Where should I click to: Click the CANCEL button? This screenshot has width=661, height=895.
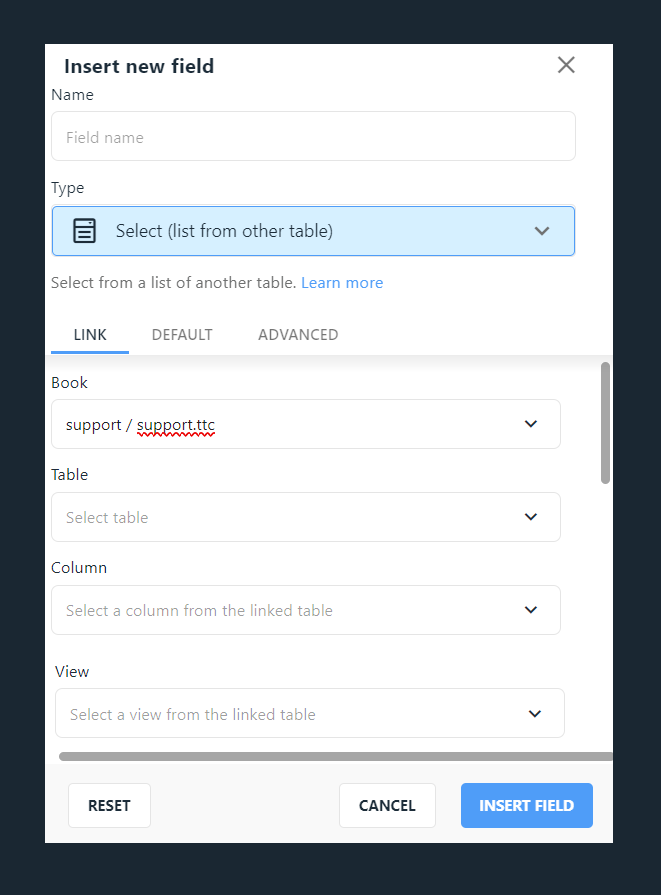click(x=387, y=805)
